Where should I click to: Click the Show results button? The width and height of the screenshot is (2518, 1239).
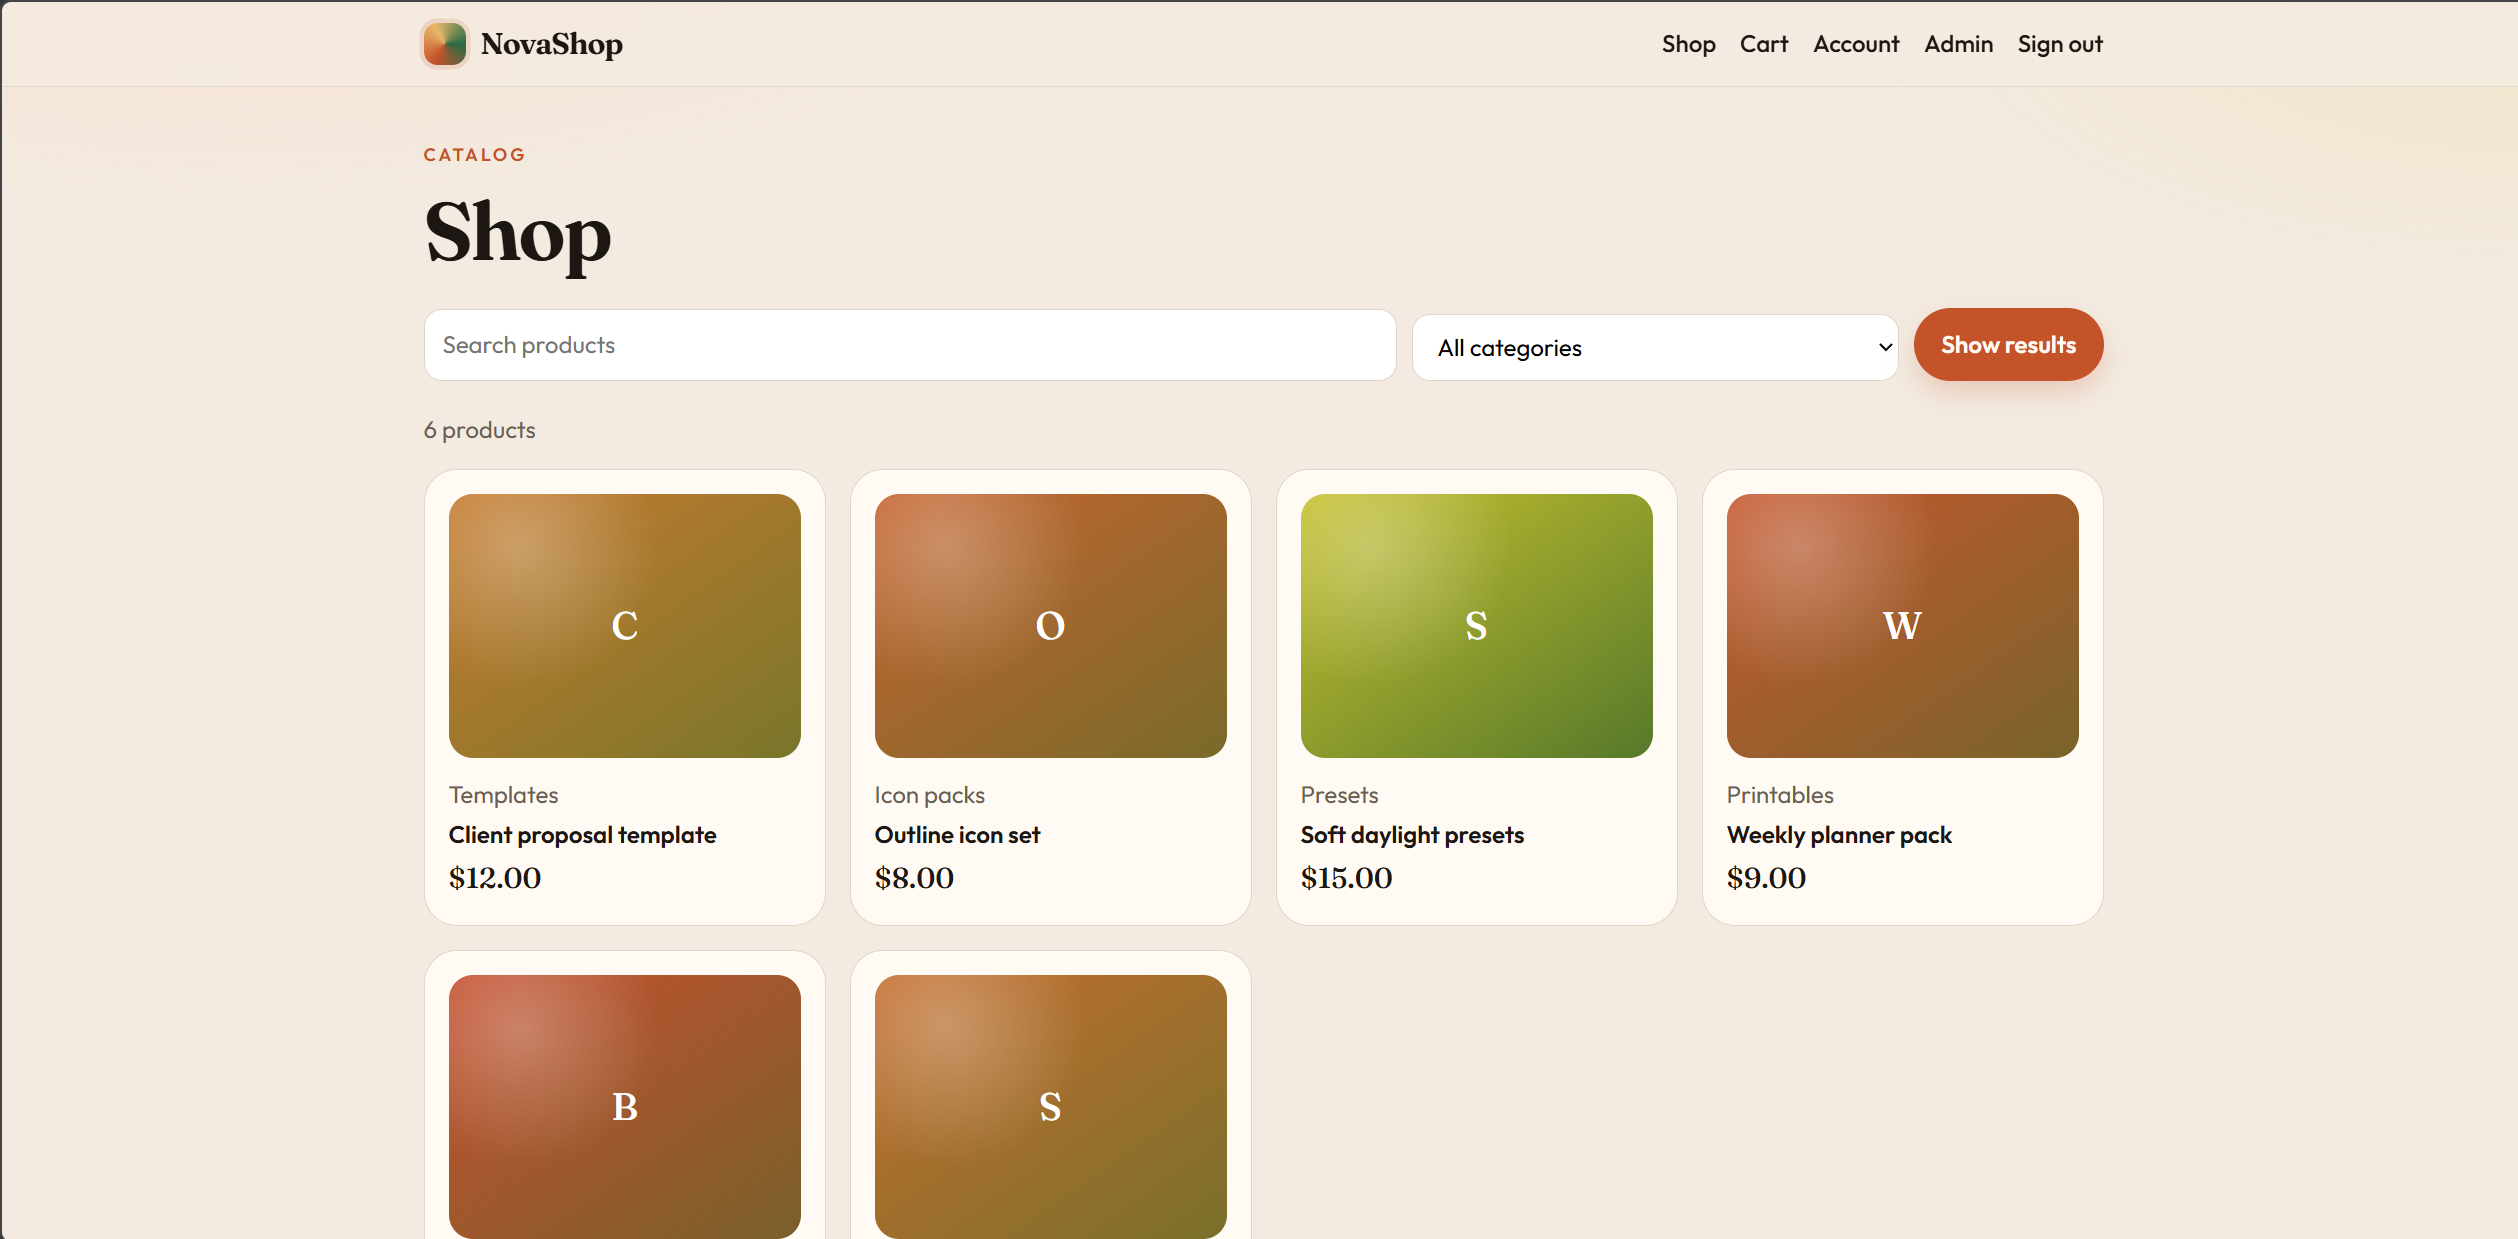point(2008,345)
